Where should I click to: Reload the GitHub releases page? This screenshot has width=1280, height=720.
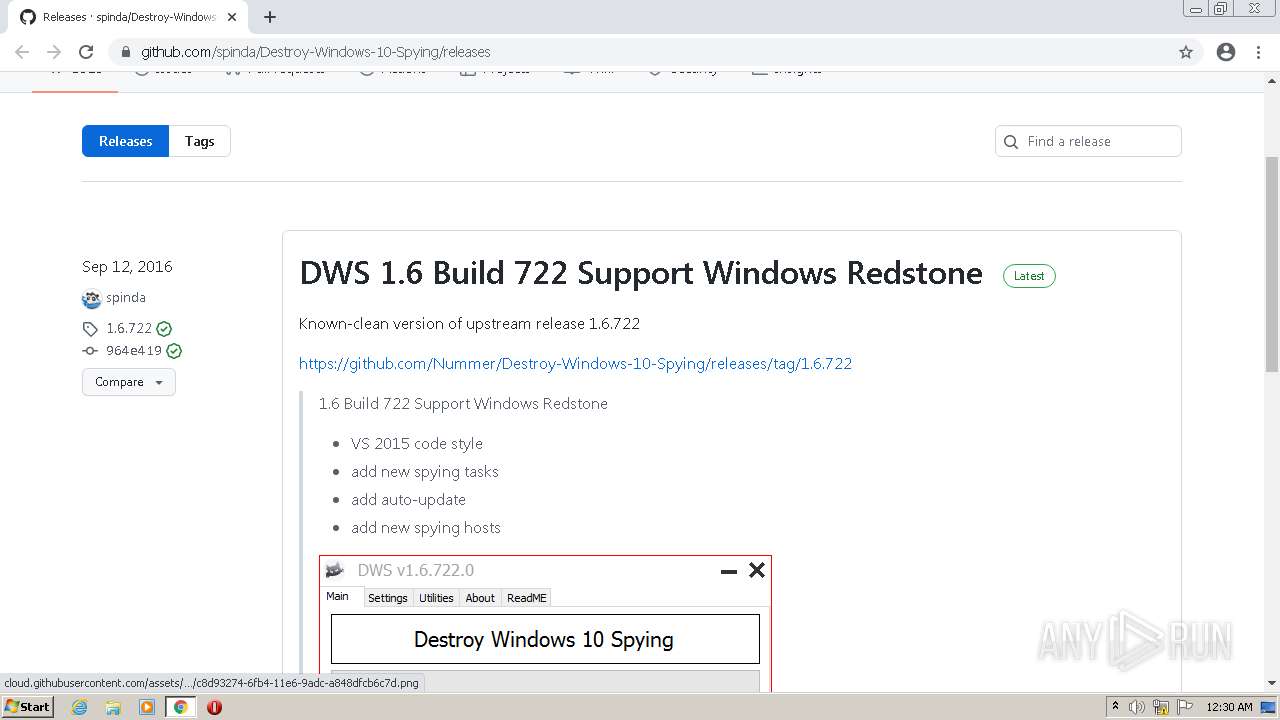point(86,52)
